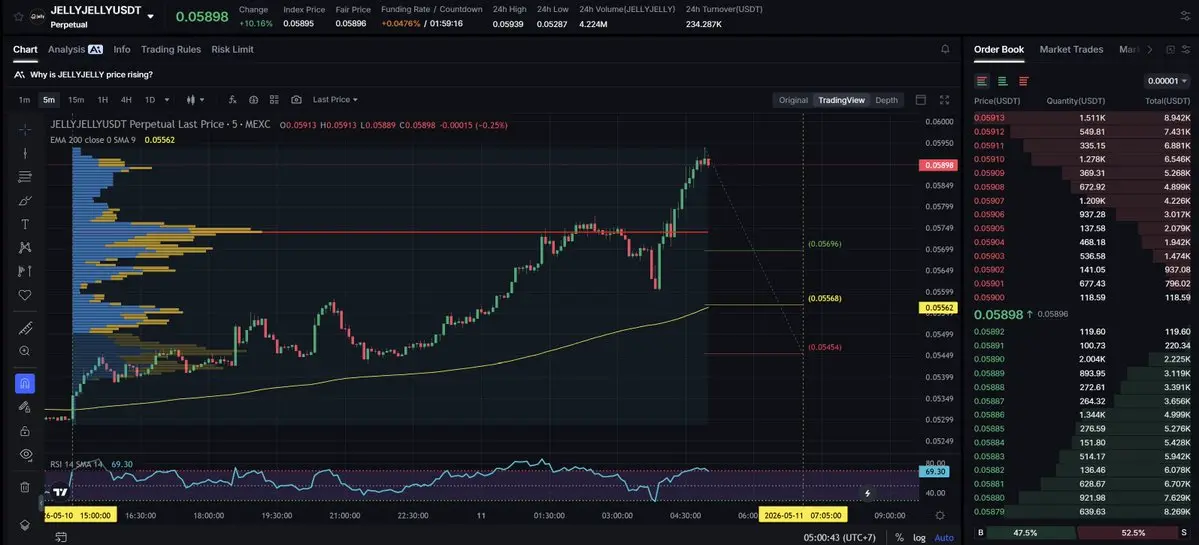Select the ruler measure tool
1199x545 pixels.
click(x=24, y=328)
